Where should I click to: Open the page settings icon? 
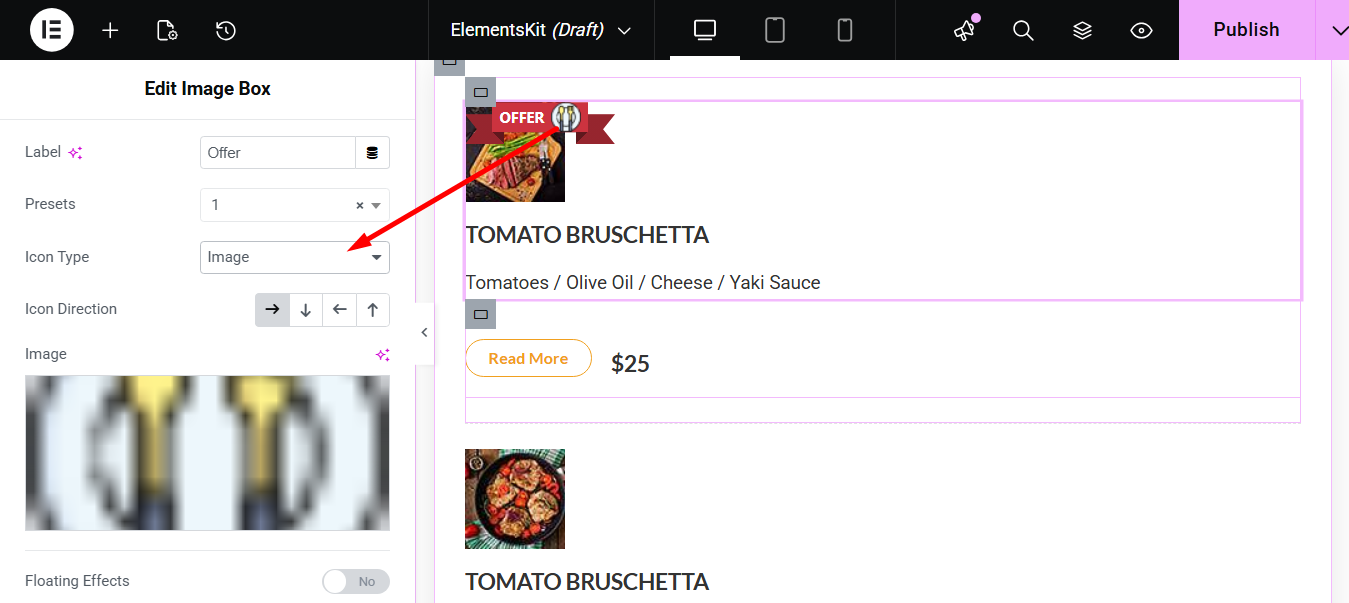tap(167, 30)
